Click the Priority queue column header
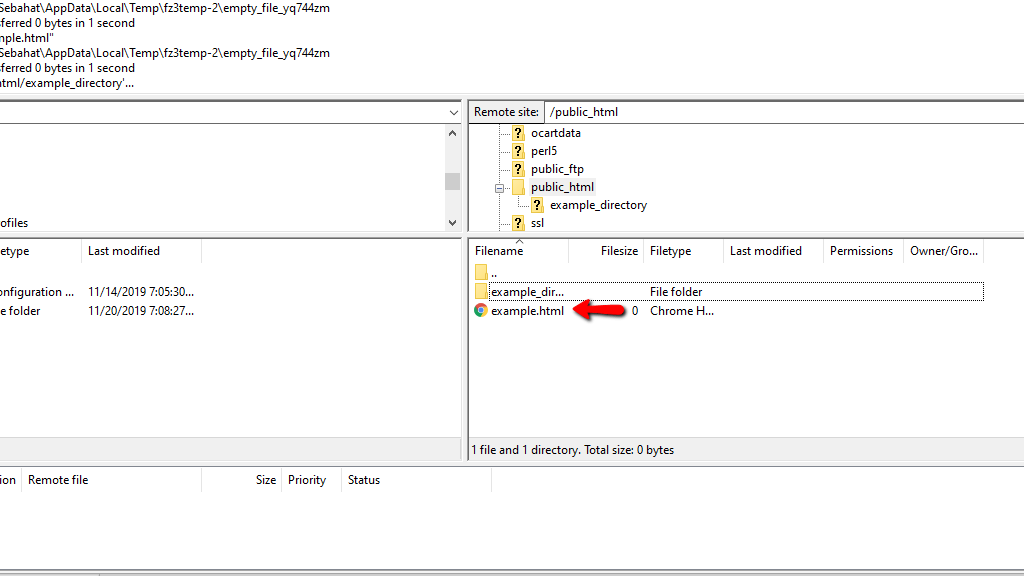Screen dimensions: 1024x576 (311, 480)
